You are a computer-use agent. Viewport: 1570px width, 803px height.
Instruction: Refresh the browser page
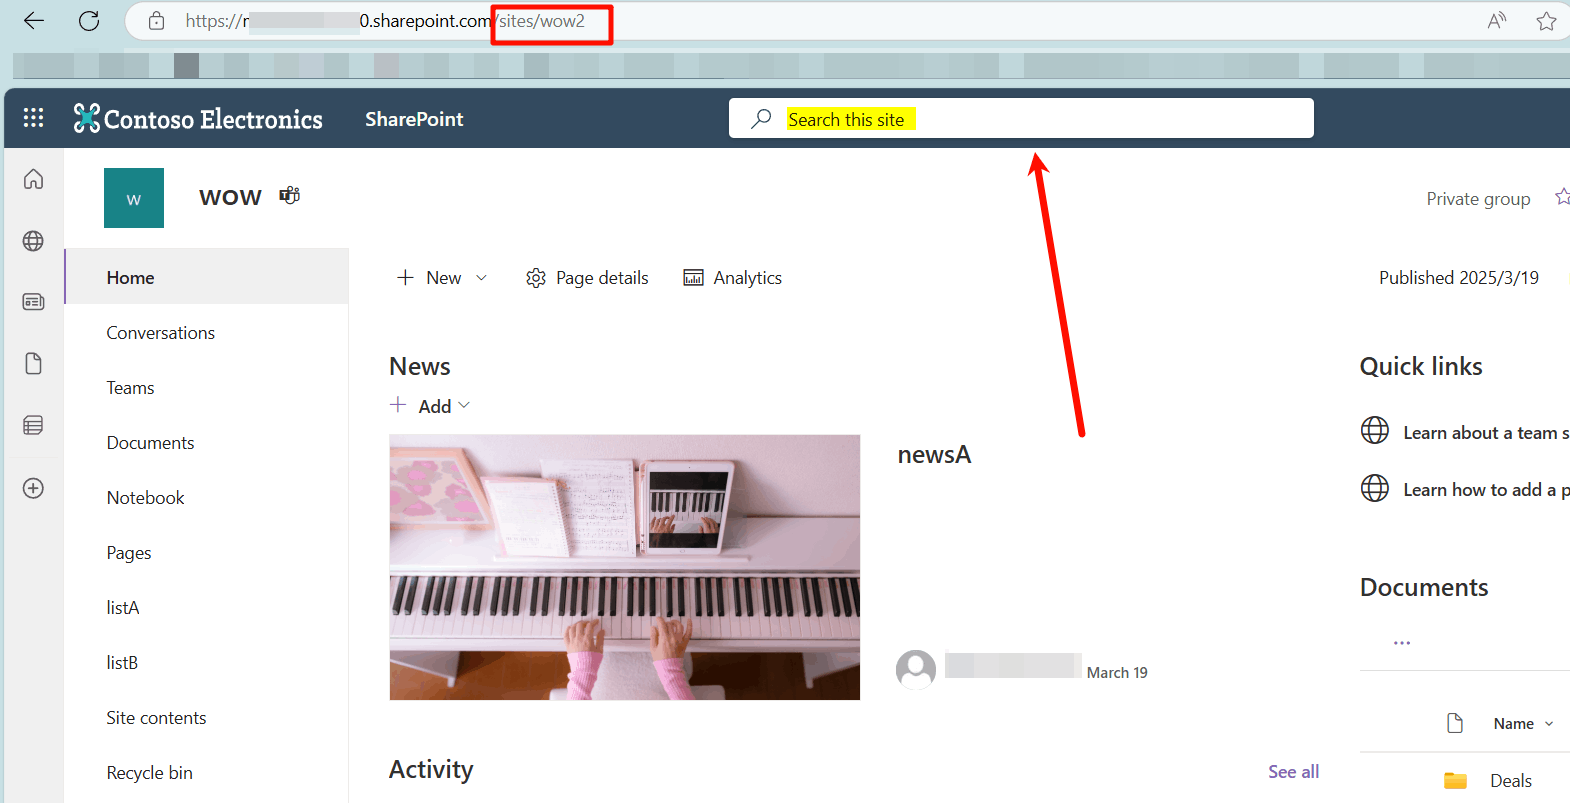89,21
